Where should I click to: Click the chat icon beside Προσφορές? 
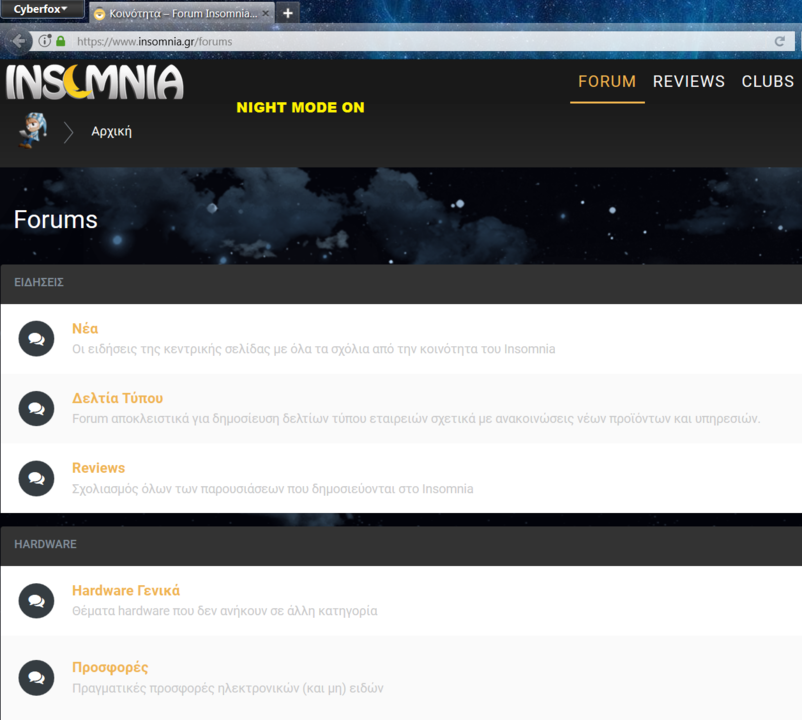(x=36, y=678)
